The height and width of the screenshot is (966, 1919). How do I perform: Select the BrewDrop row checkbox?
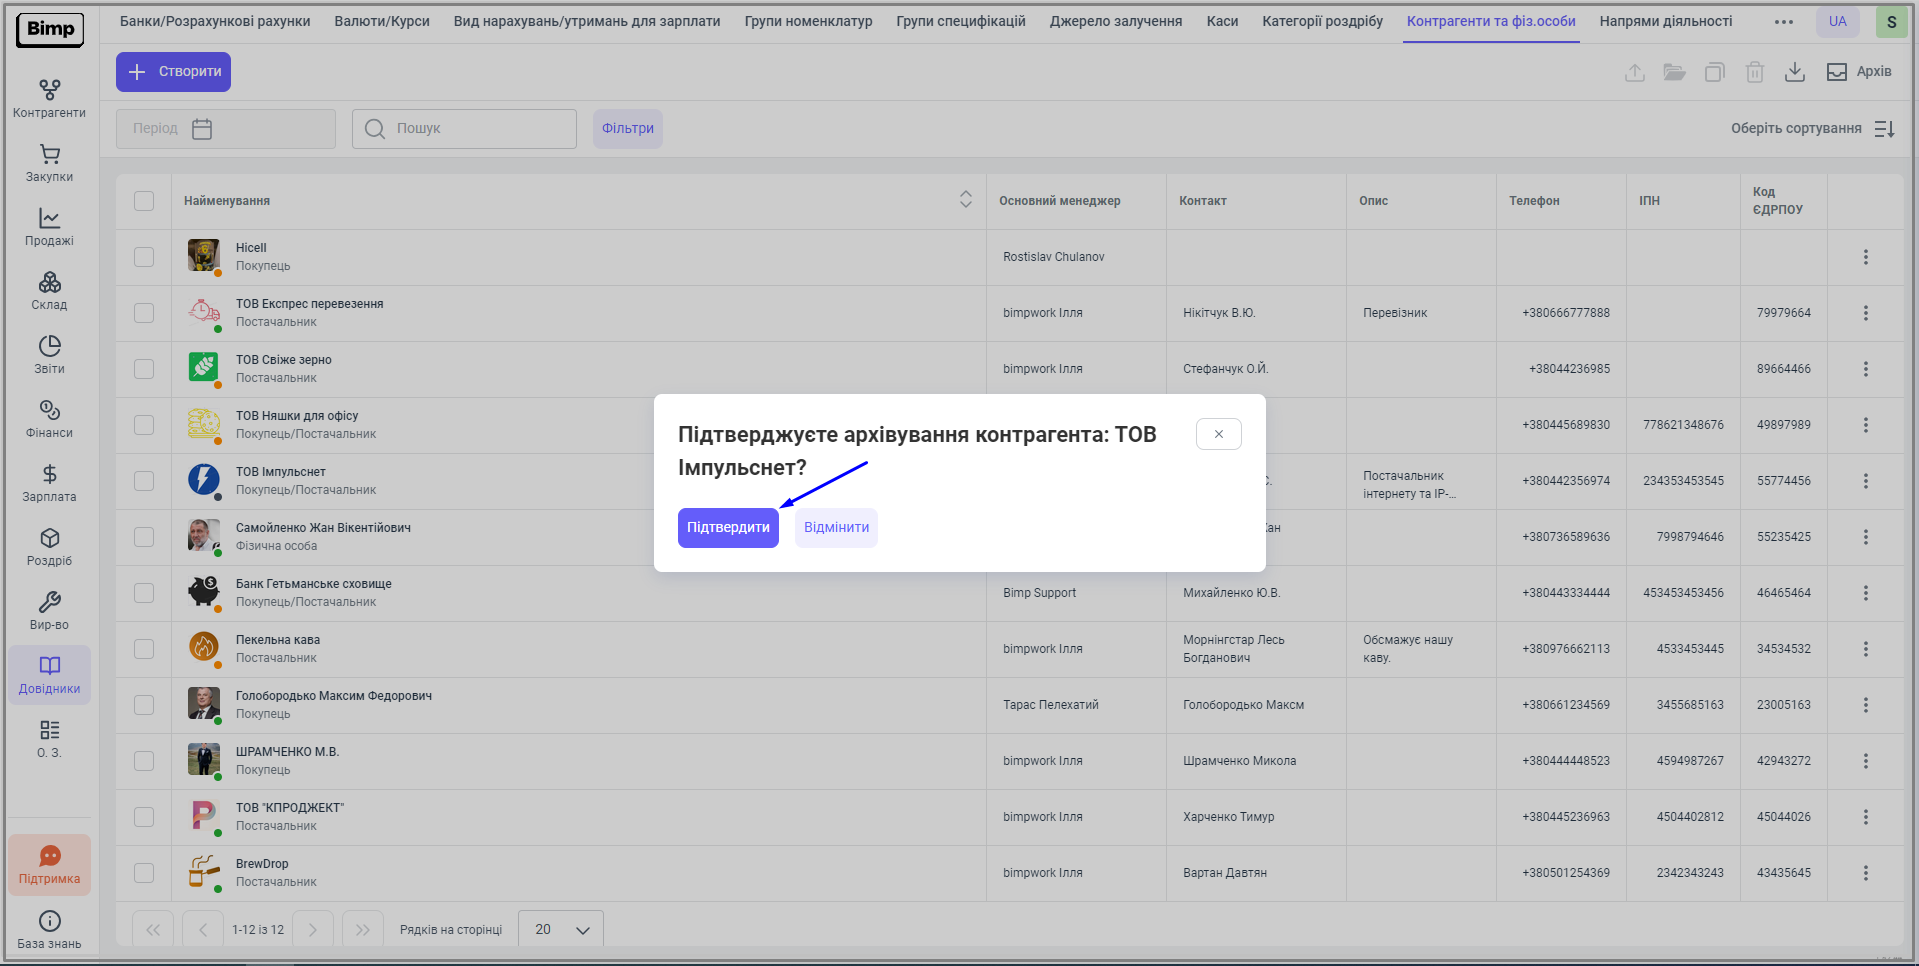tap(144, 873)
